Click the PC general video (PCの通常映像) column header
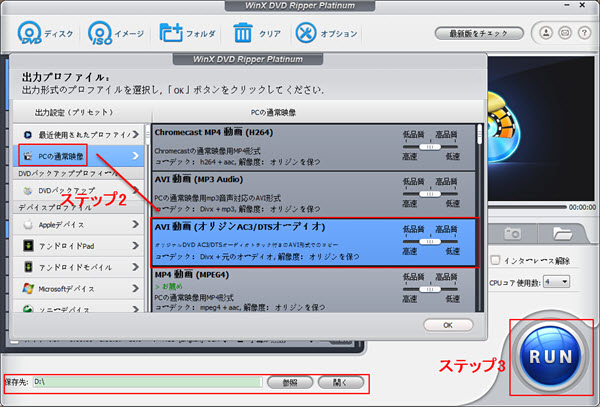Image resolution: width=600 pixels, height=407 pixels. (x=273, y=112)
